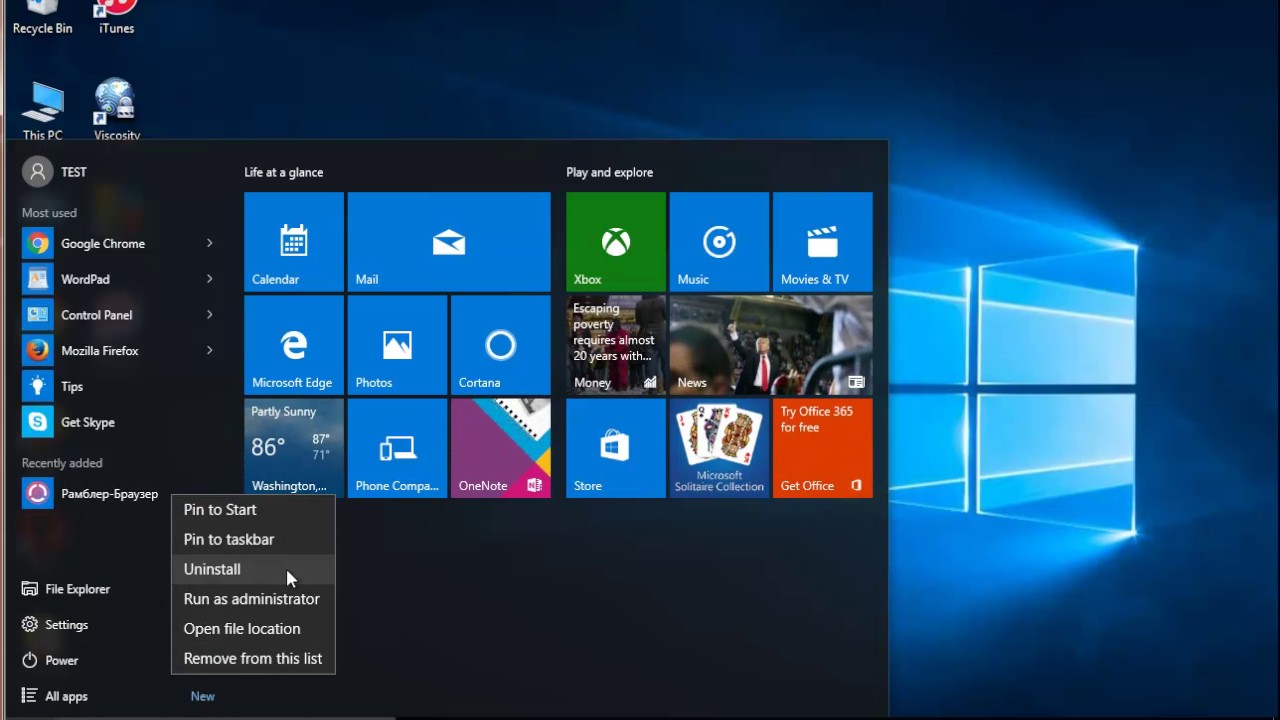Click the iTunes desktop icon
This screenshot has height=720, width=1280.
[116, 18]
